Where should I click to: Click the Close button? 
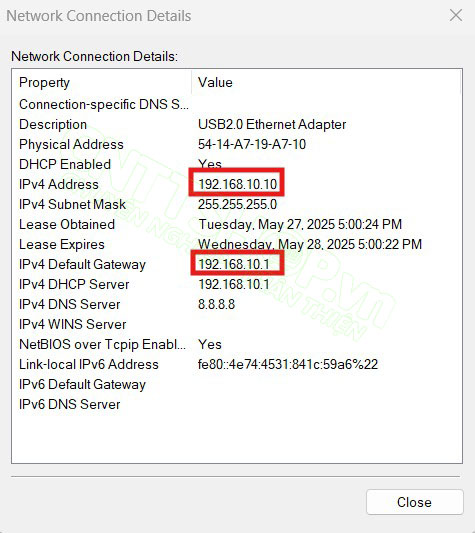414,502
